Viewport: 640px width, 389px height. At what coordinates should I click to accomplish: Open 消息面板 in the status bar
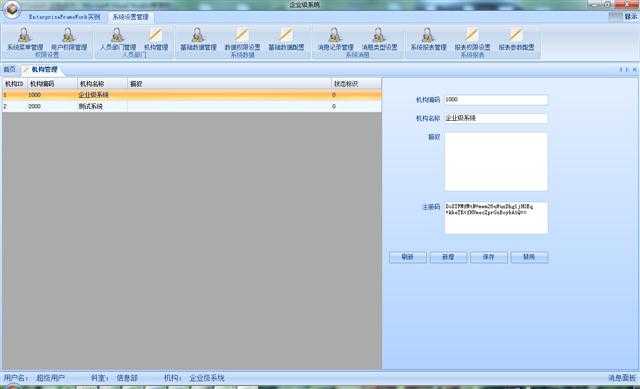(622, 378)
